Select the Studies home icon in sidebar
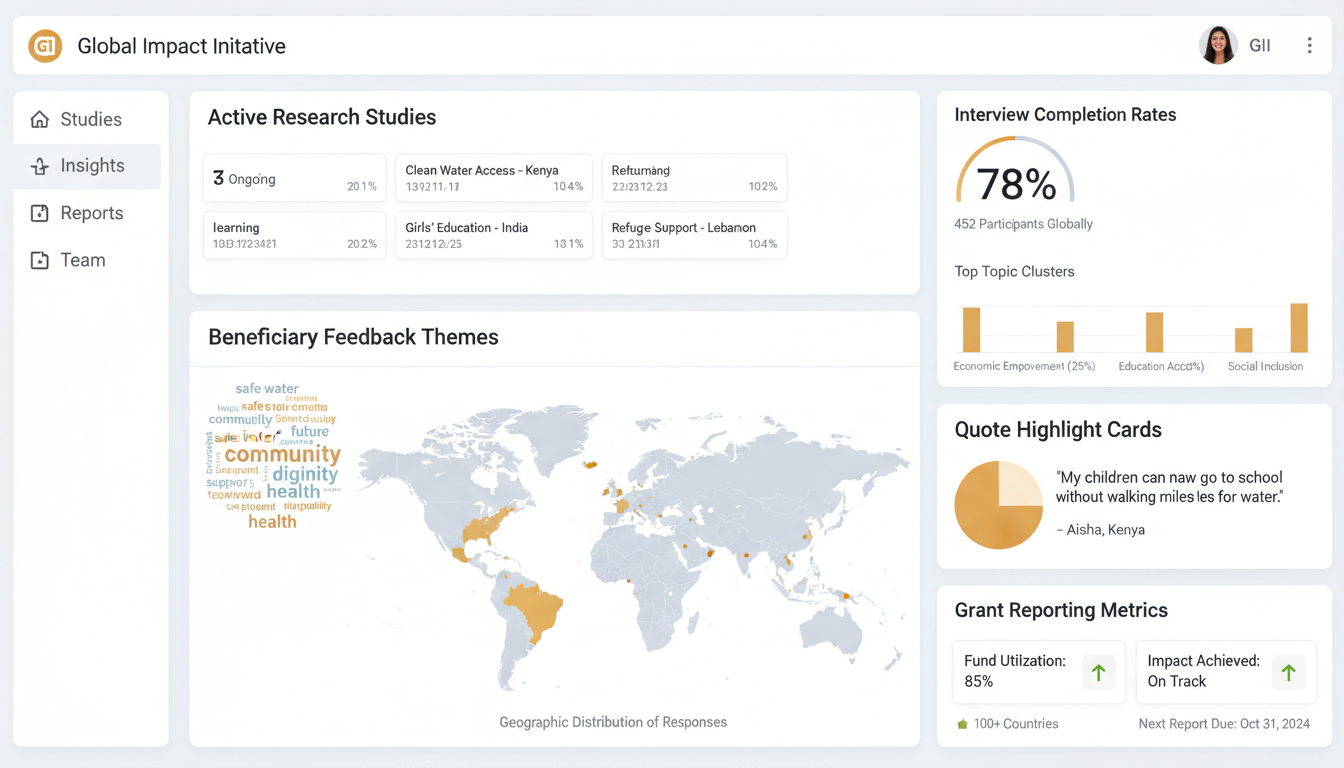1344x768 pixels. coord(38,118)
